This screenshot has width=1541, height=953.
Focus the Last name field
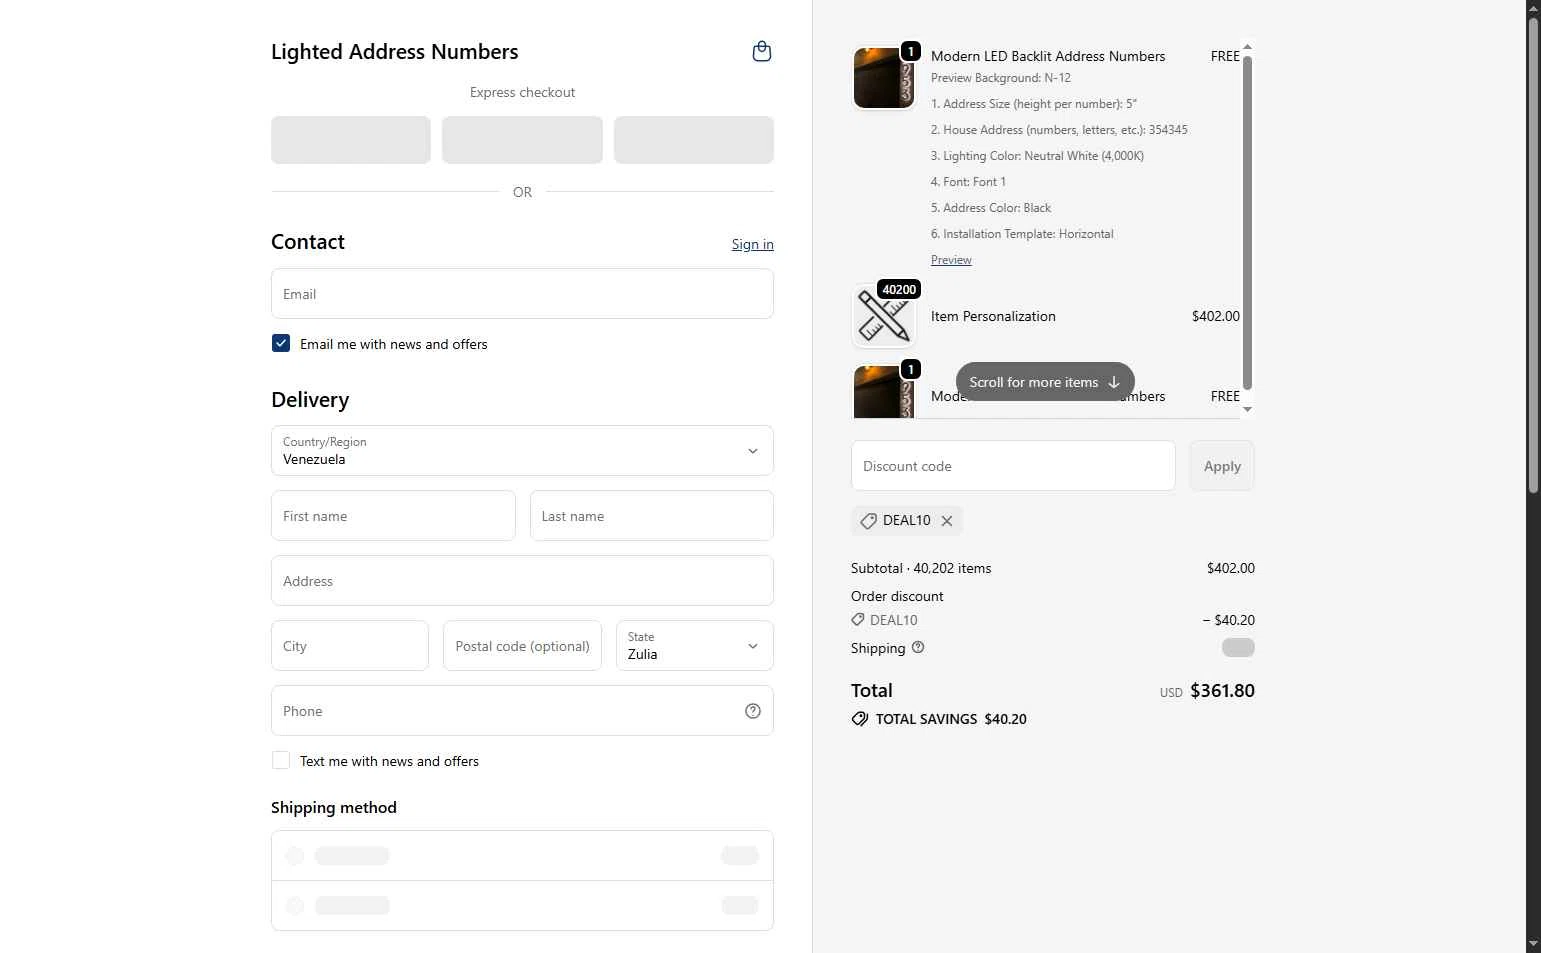pos(652,516)
